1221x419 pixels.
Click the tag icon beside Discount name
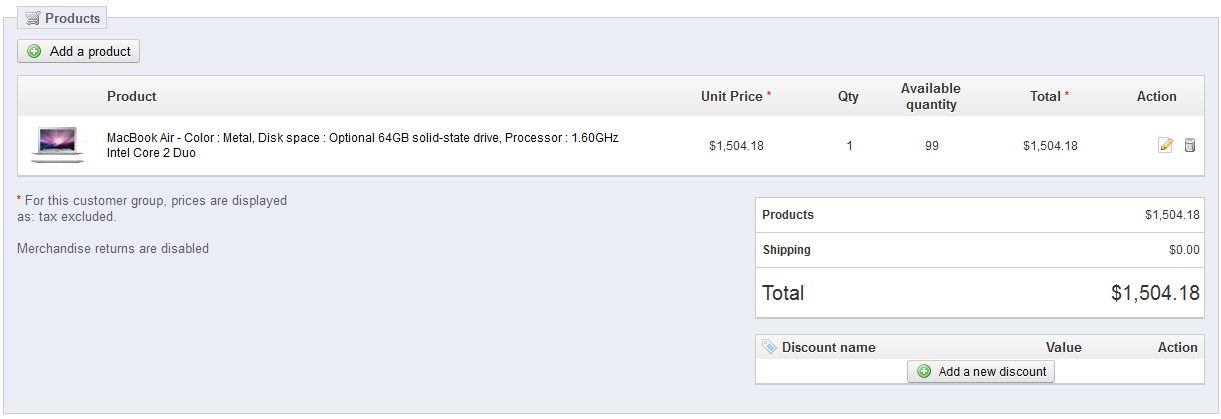coord(769,347)
